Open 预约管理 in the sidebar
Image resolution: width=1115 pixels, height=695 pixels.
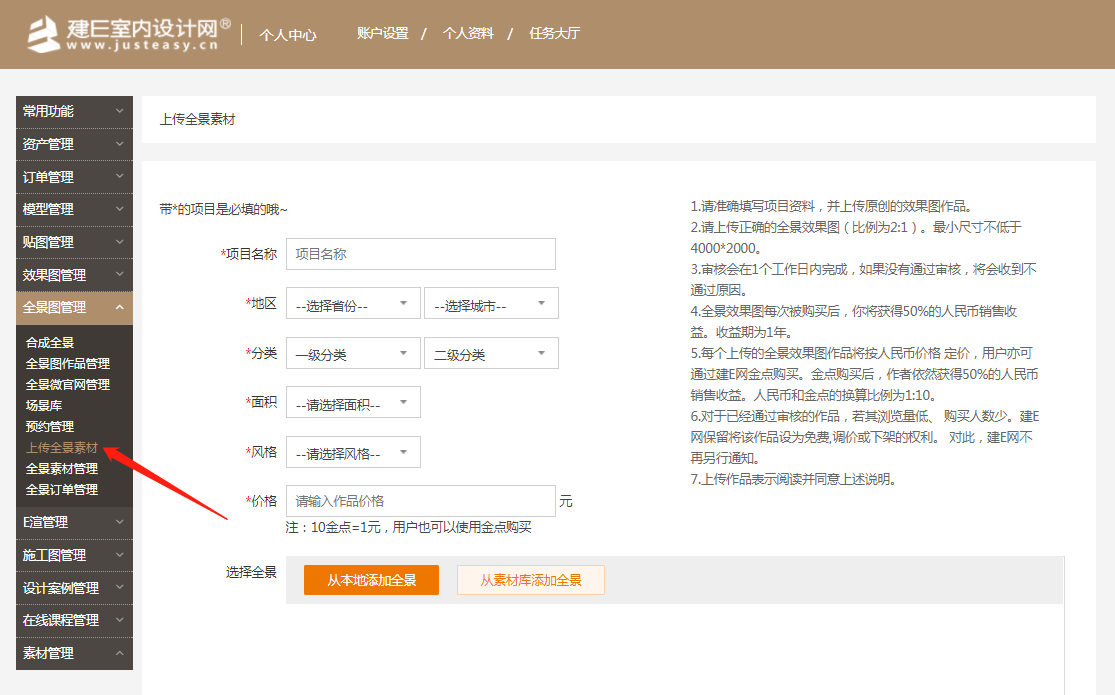click(50, 427)
